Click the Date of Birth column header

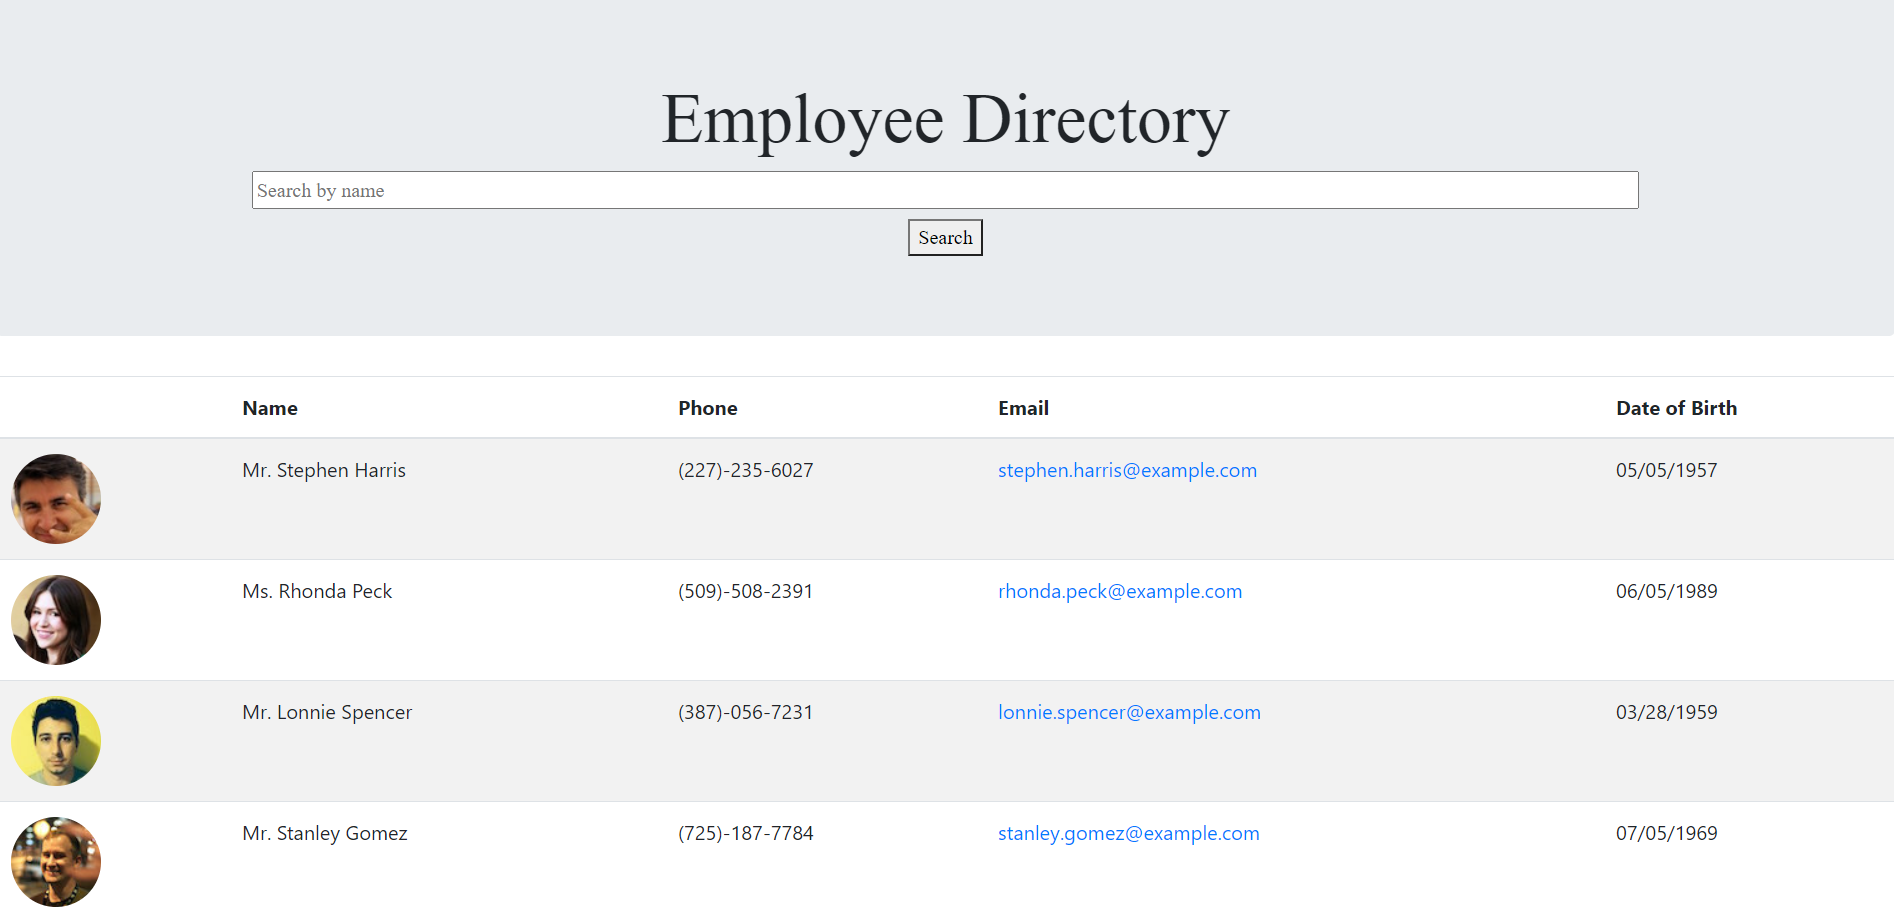click(1676, 407)
